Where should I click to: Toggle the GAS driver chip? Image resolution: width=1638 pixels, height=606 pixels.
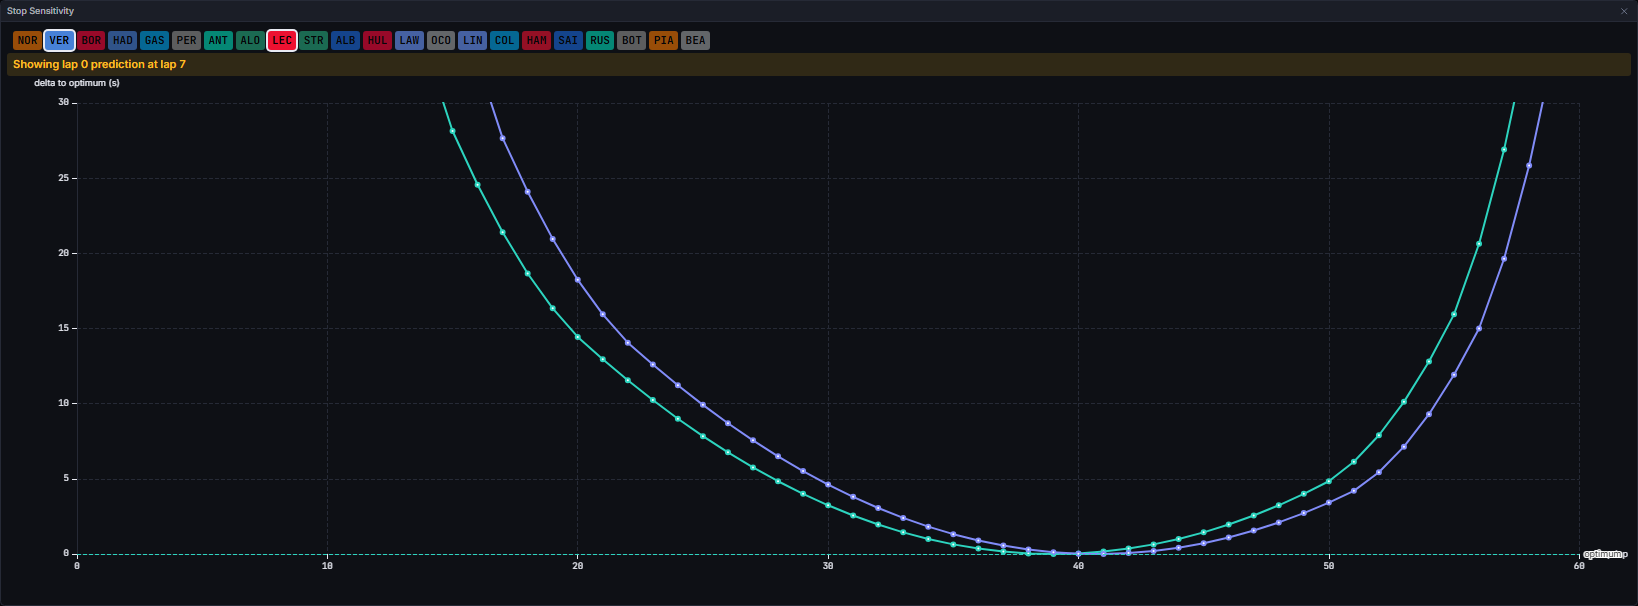click(154, 41)
